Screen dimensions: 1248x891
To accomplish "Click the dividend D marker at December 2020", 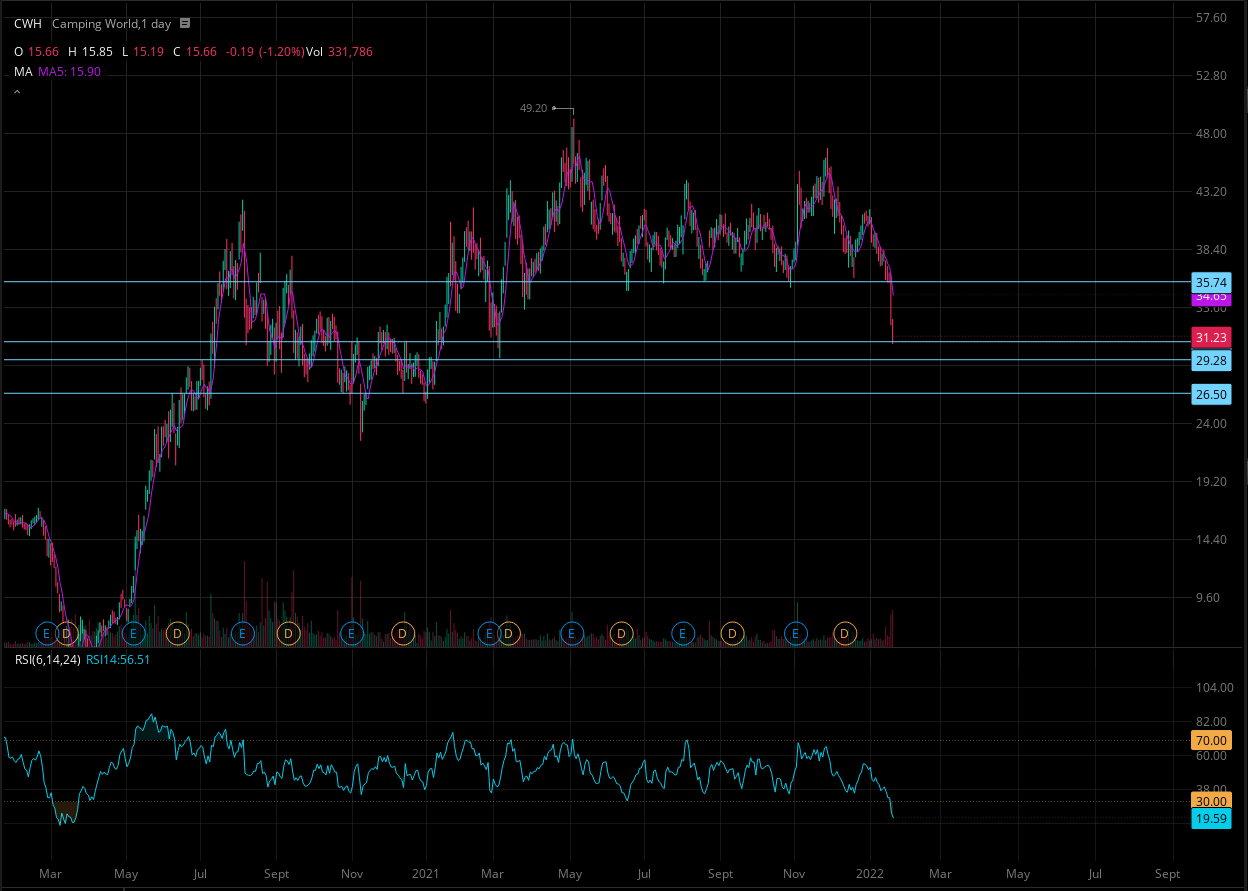I will point(403,633).
